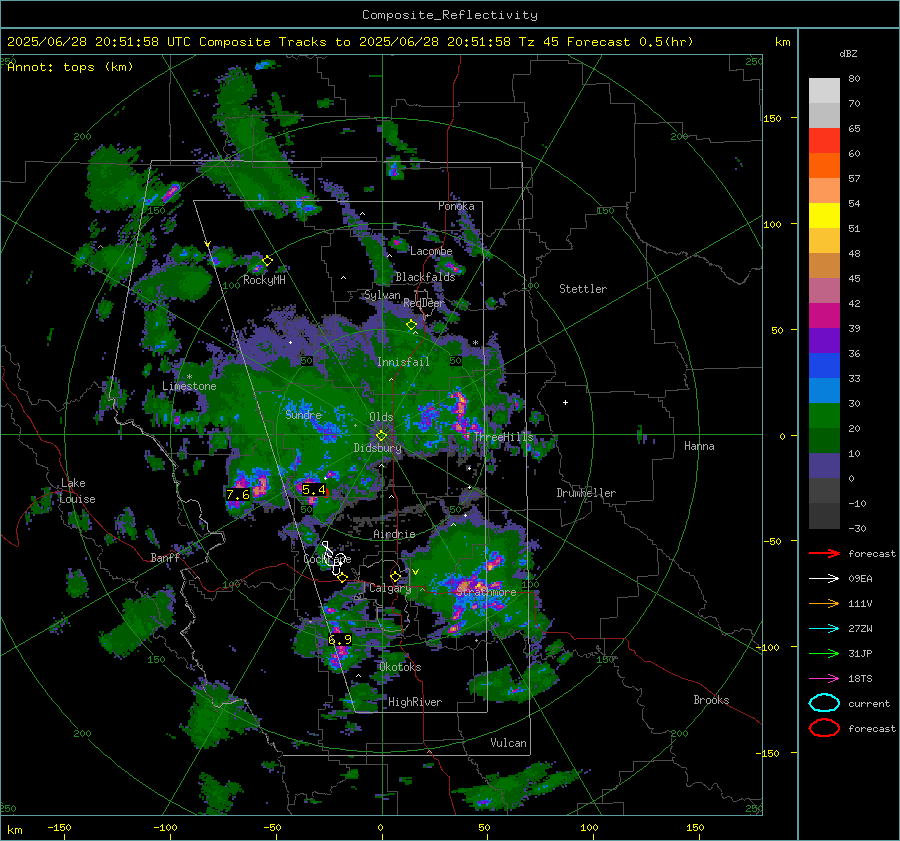The width and height of the screenshot is (900, 841).
Task: Click the red forecast arrow in legend
Action: pyautogui.click(x=824, y=553)
